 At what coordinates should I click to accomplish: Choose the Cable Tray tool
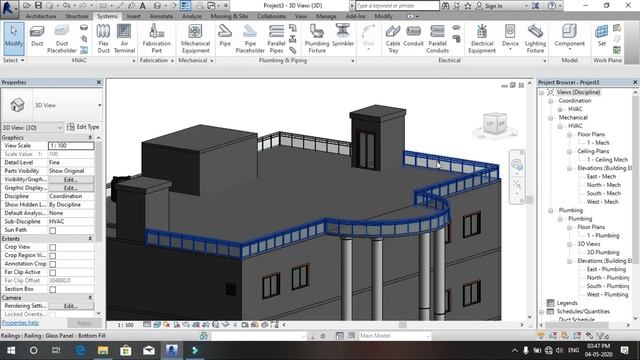393,39
